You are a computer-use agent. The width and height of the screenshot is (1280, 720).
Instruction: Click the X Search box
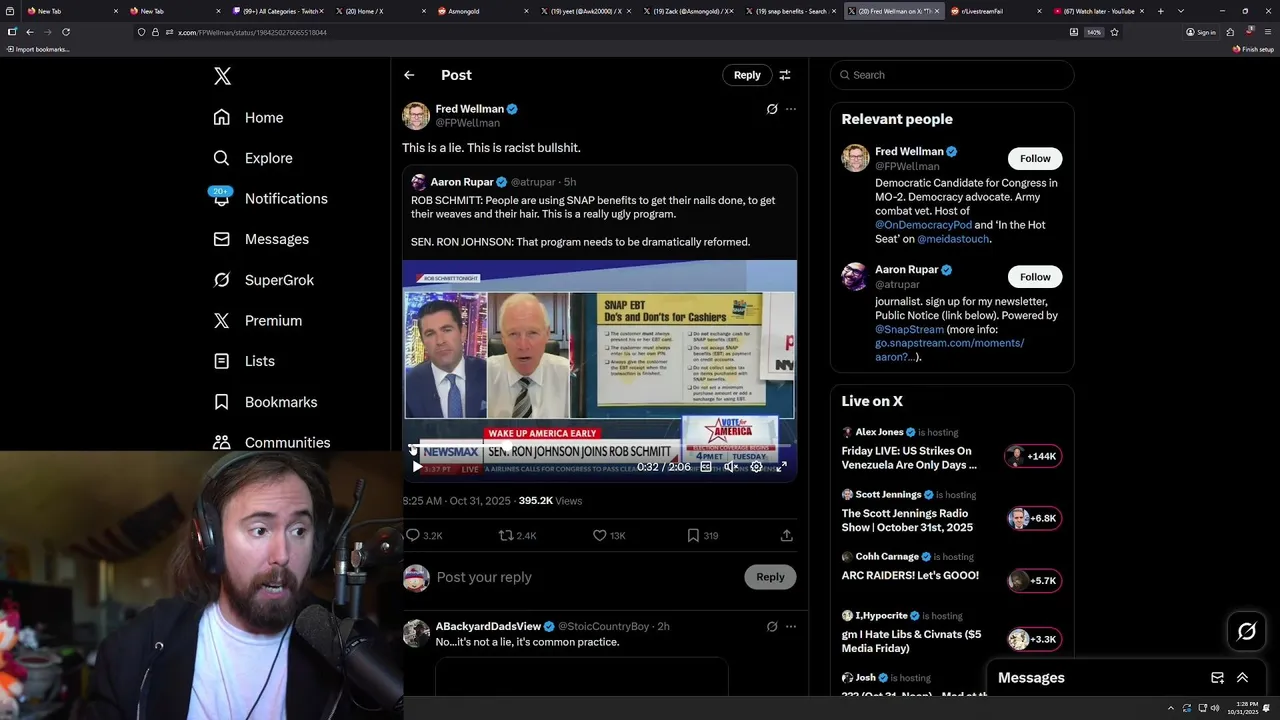952,75
